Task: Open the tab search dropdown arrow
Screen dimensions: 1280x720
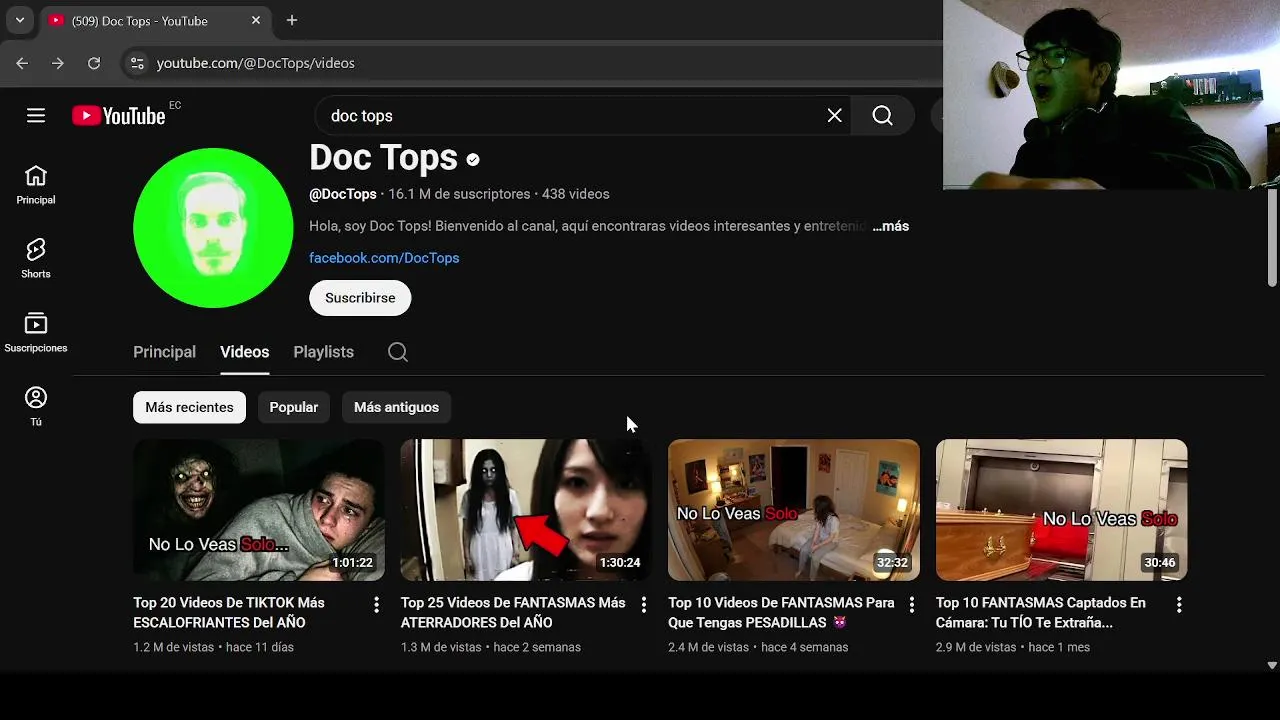Action: pos(20,20)
